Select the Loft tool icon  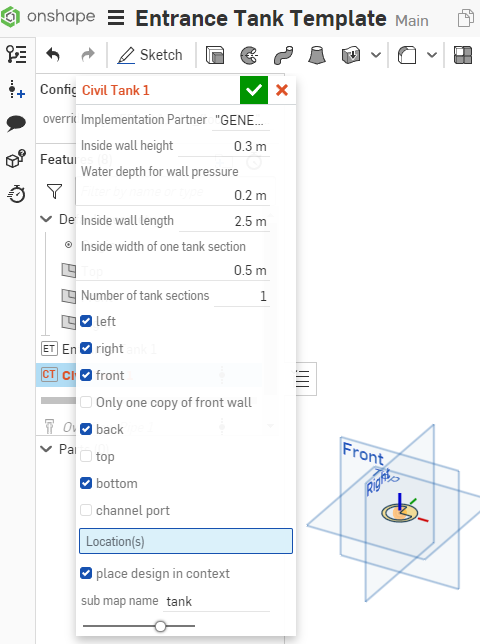(x=317, y=55)
